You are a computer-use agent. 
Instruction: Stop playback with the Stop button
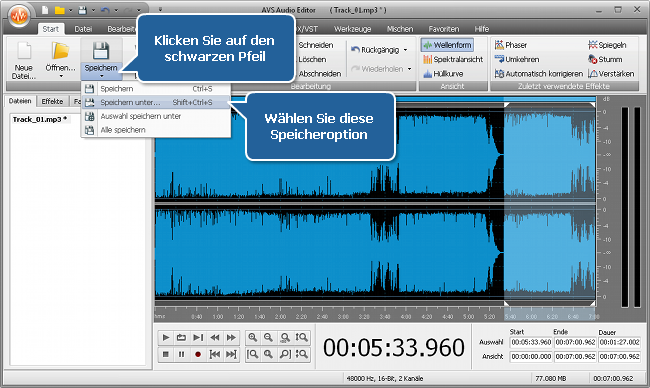[x=166, y=354]
